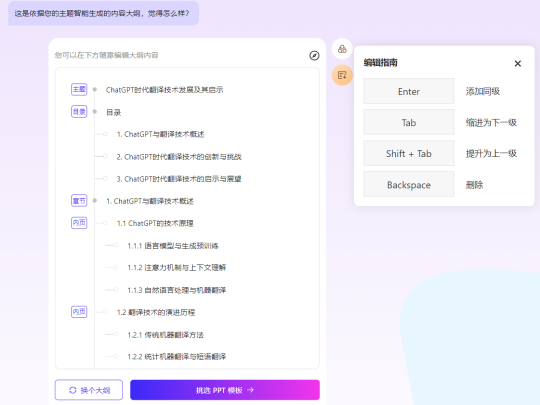
Task: Click the node circle before 1.2.1 row
Action: click(x=116, y=334)
